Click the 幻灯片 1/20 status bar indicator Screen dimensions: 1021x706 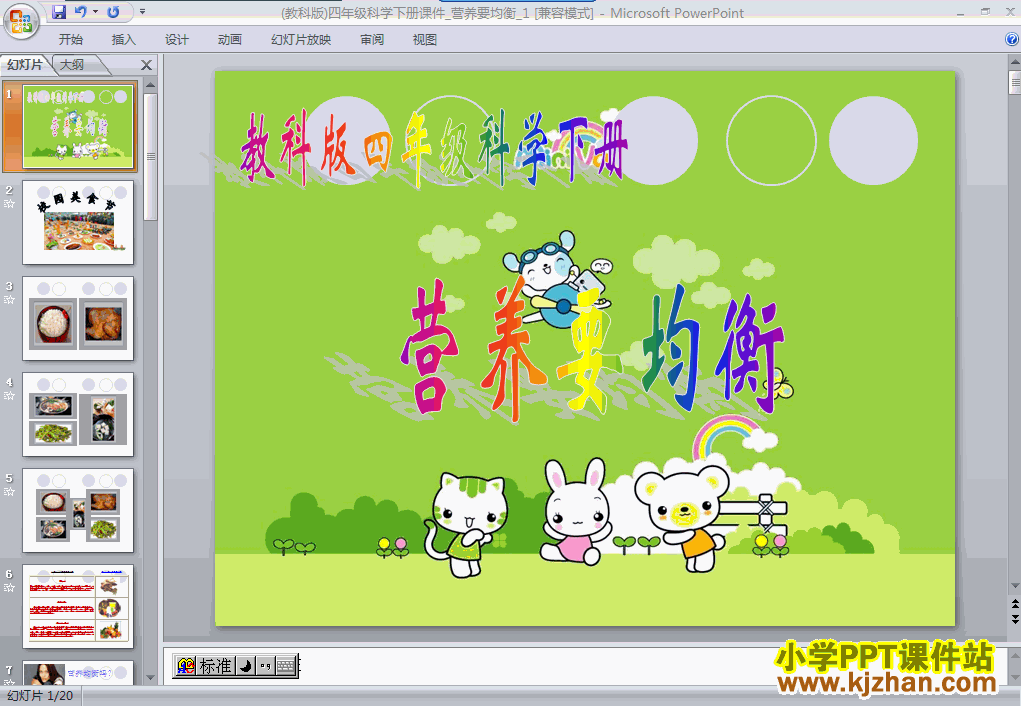pyautogui.click(x=40, y=696)
